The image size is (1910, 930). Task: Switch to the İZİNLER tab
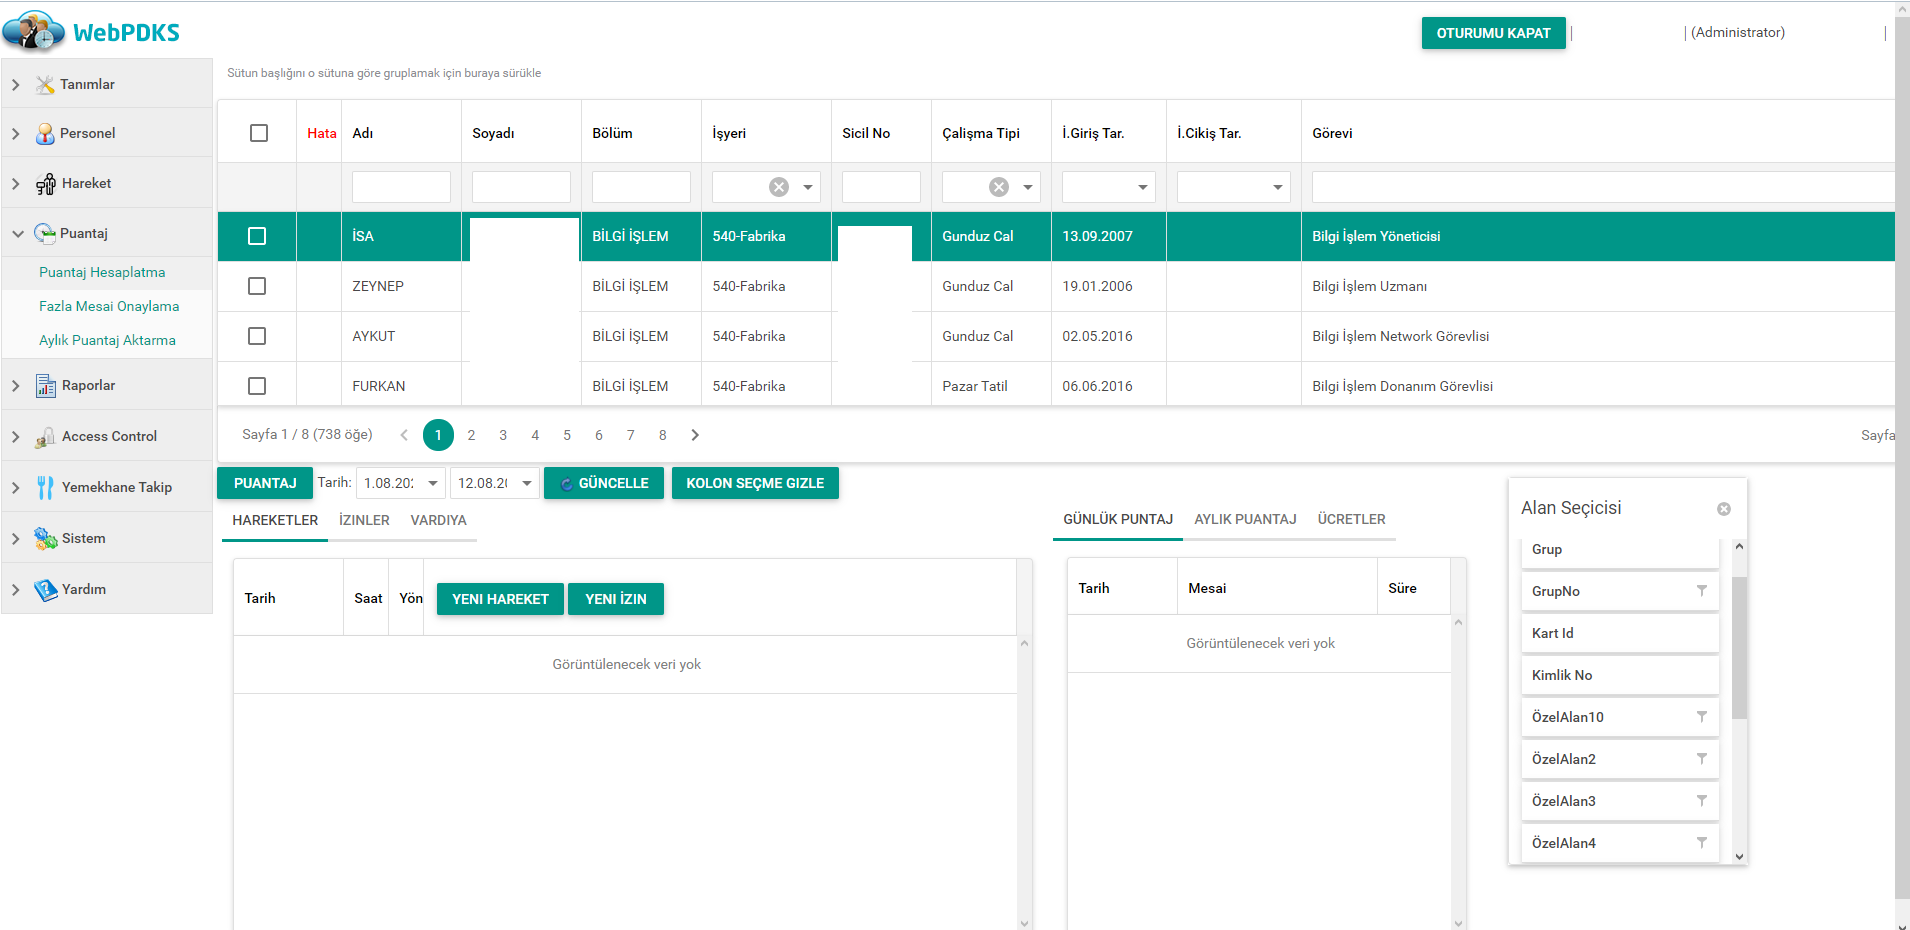tap(364, 520)
